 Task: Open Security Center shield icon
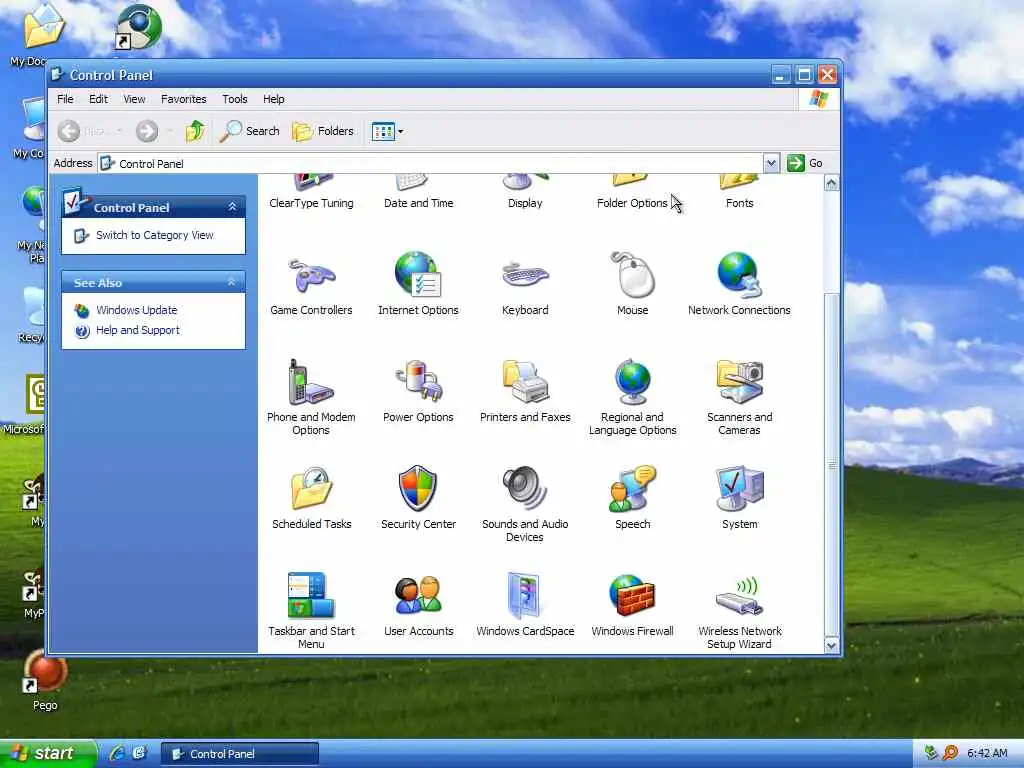[x=418, y=488]
